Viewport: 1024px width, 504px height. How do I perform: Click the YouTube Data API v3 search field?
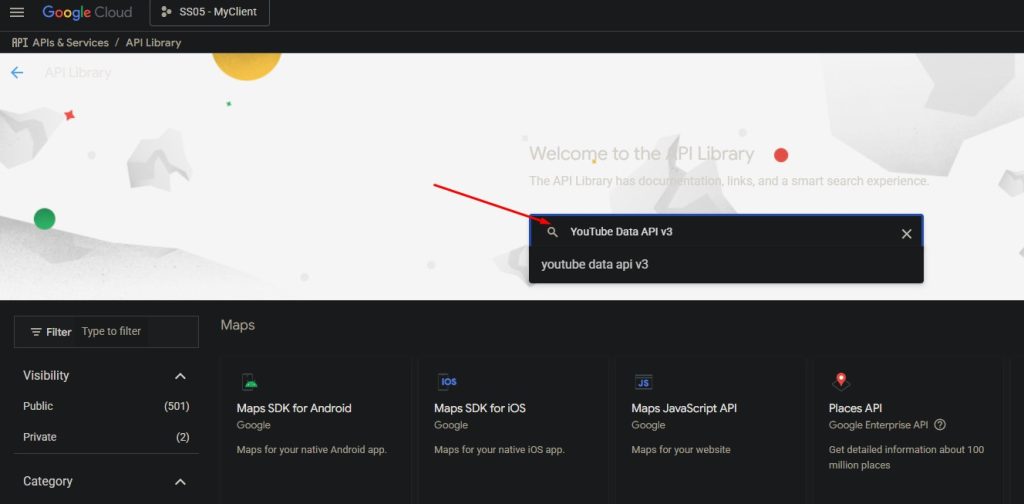pyautogui.click(x=720, y=232)
